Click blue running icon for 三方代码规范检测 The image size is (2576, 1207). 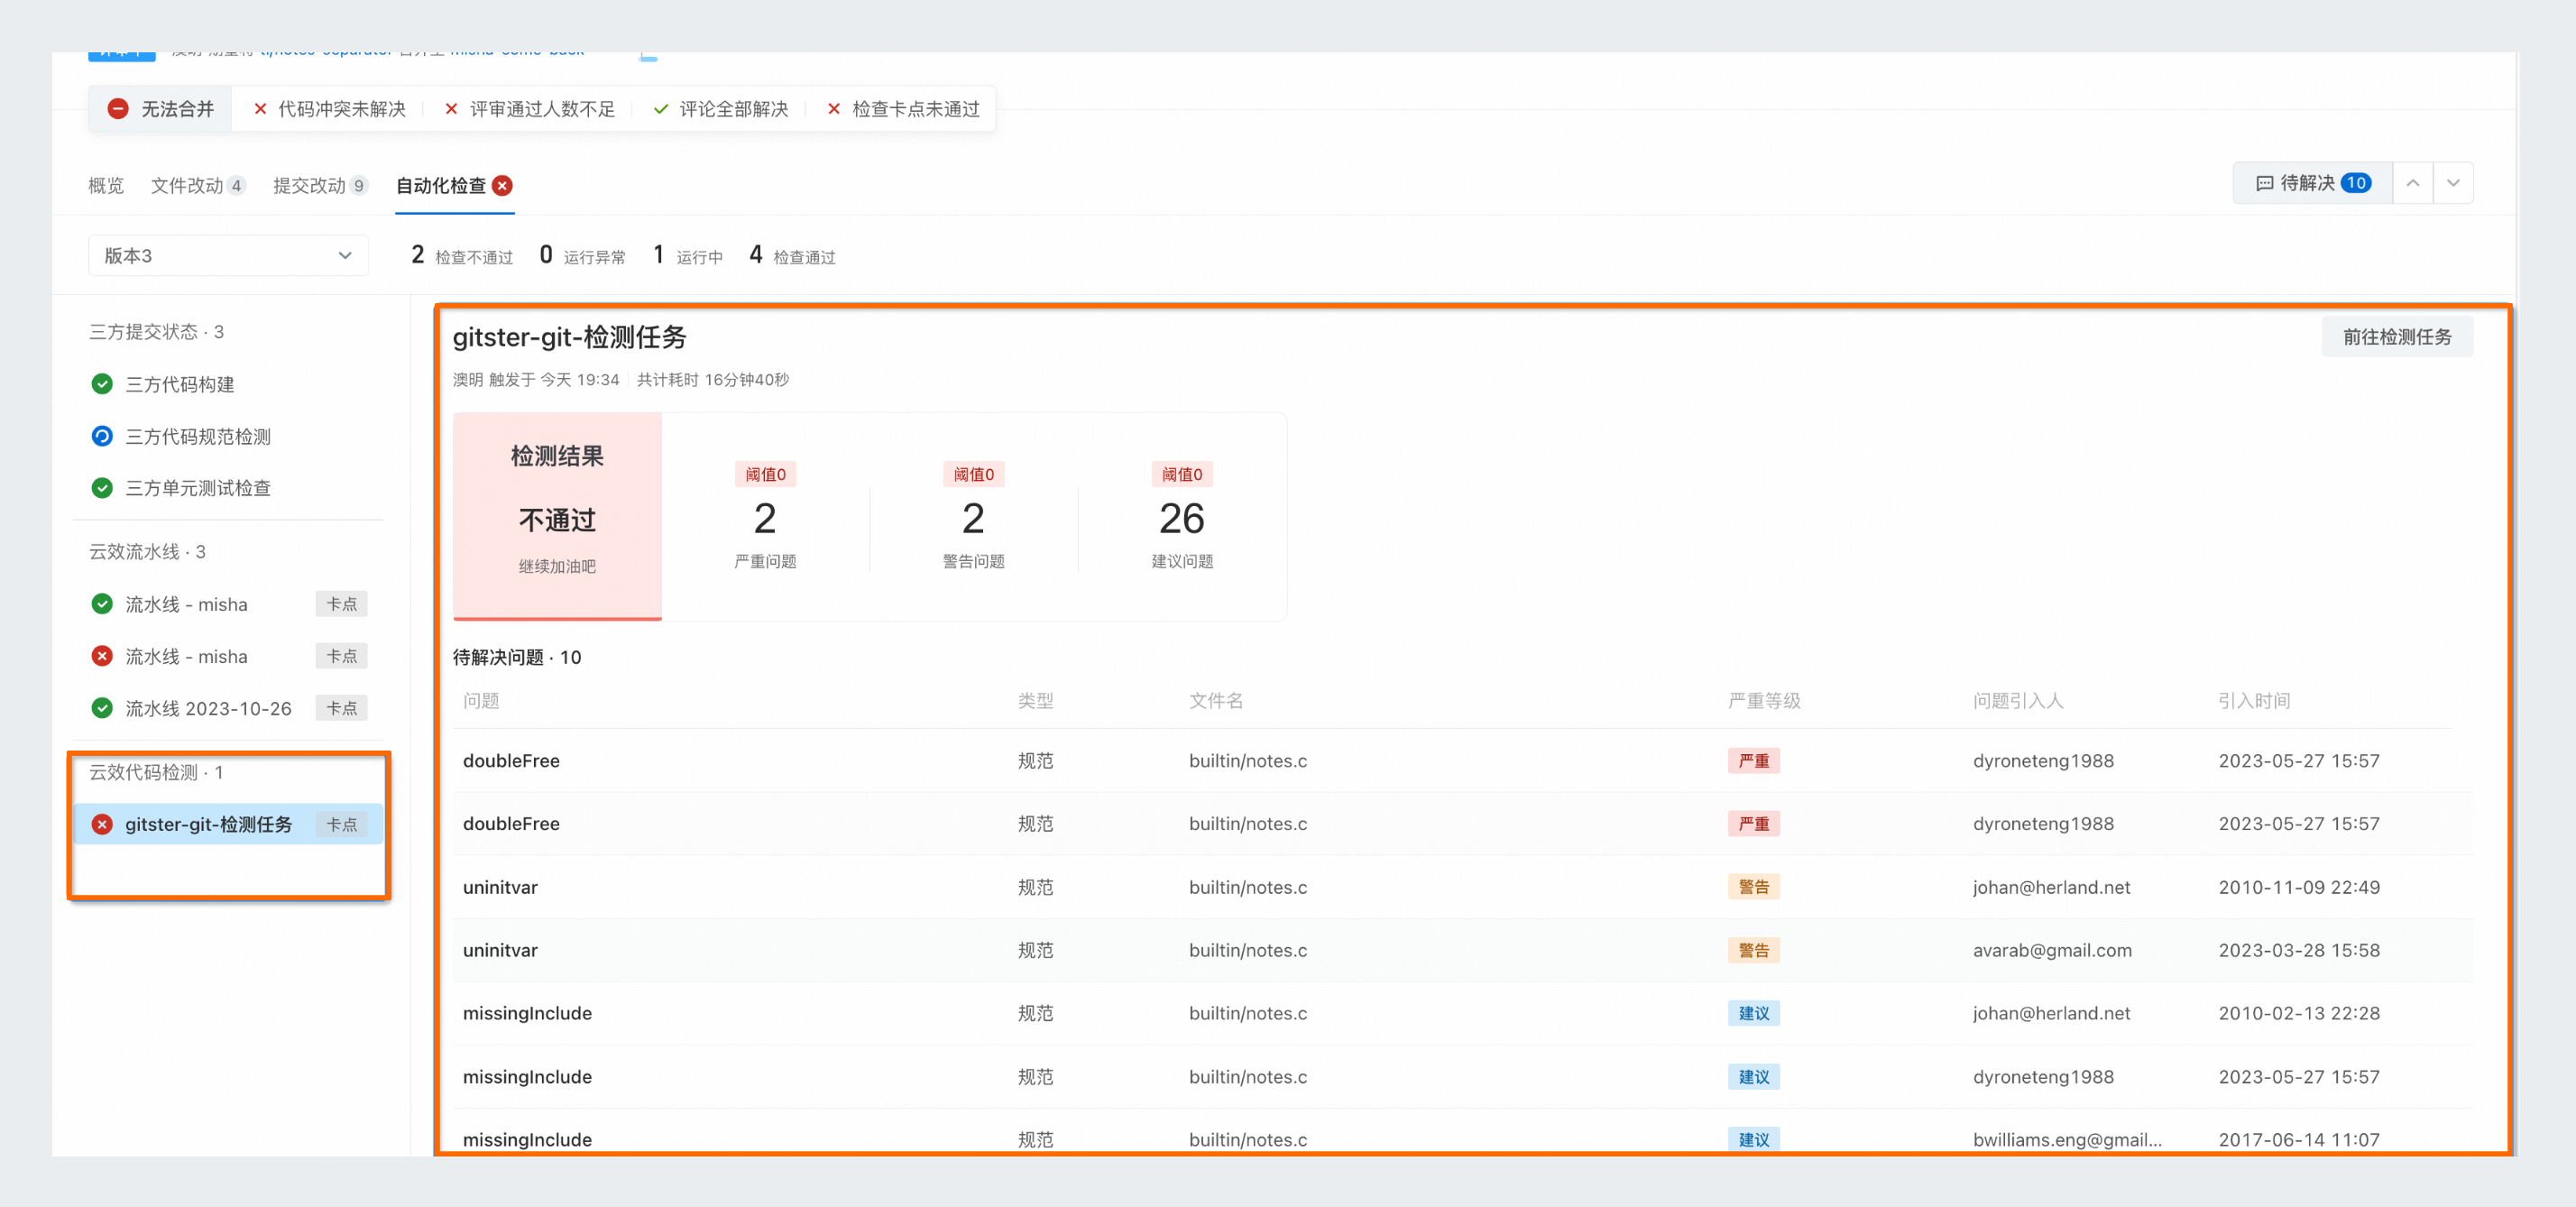[102, 436]
